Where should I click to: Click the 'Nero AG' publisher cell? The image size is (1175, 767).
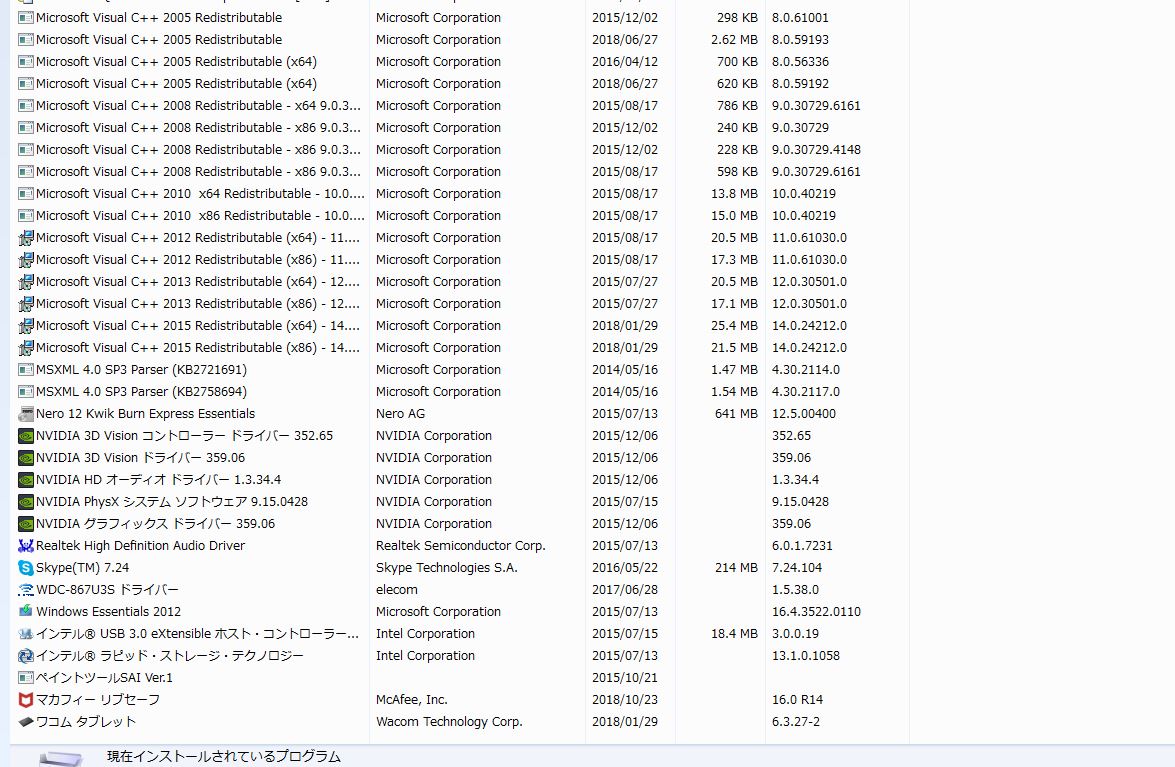pyautogui.click(x=400, y=413)
